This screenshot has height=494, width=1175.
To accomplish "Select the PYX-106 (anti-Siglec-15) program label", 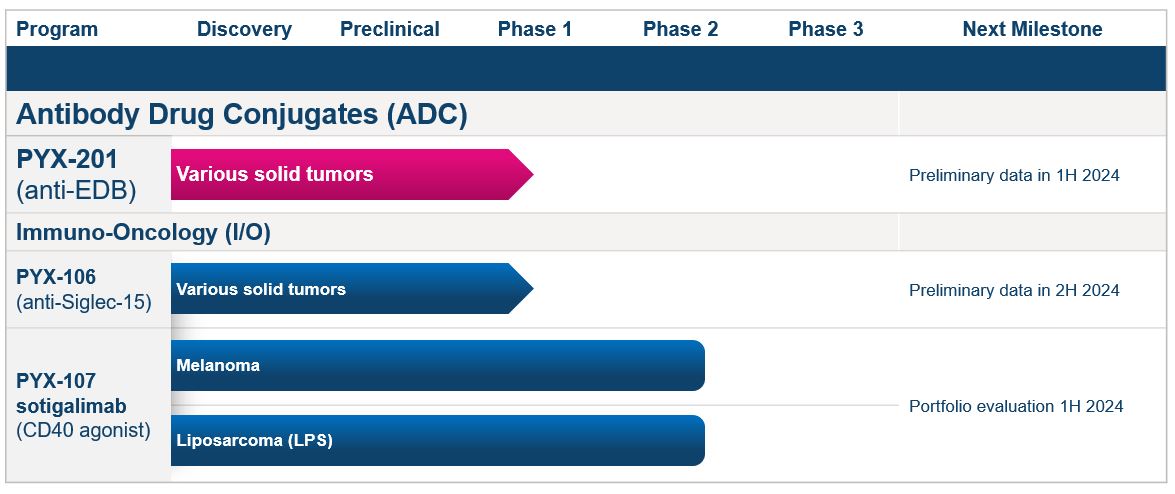I will (83, 289).
